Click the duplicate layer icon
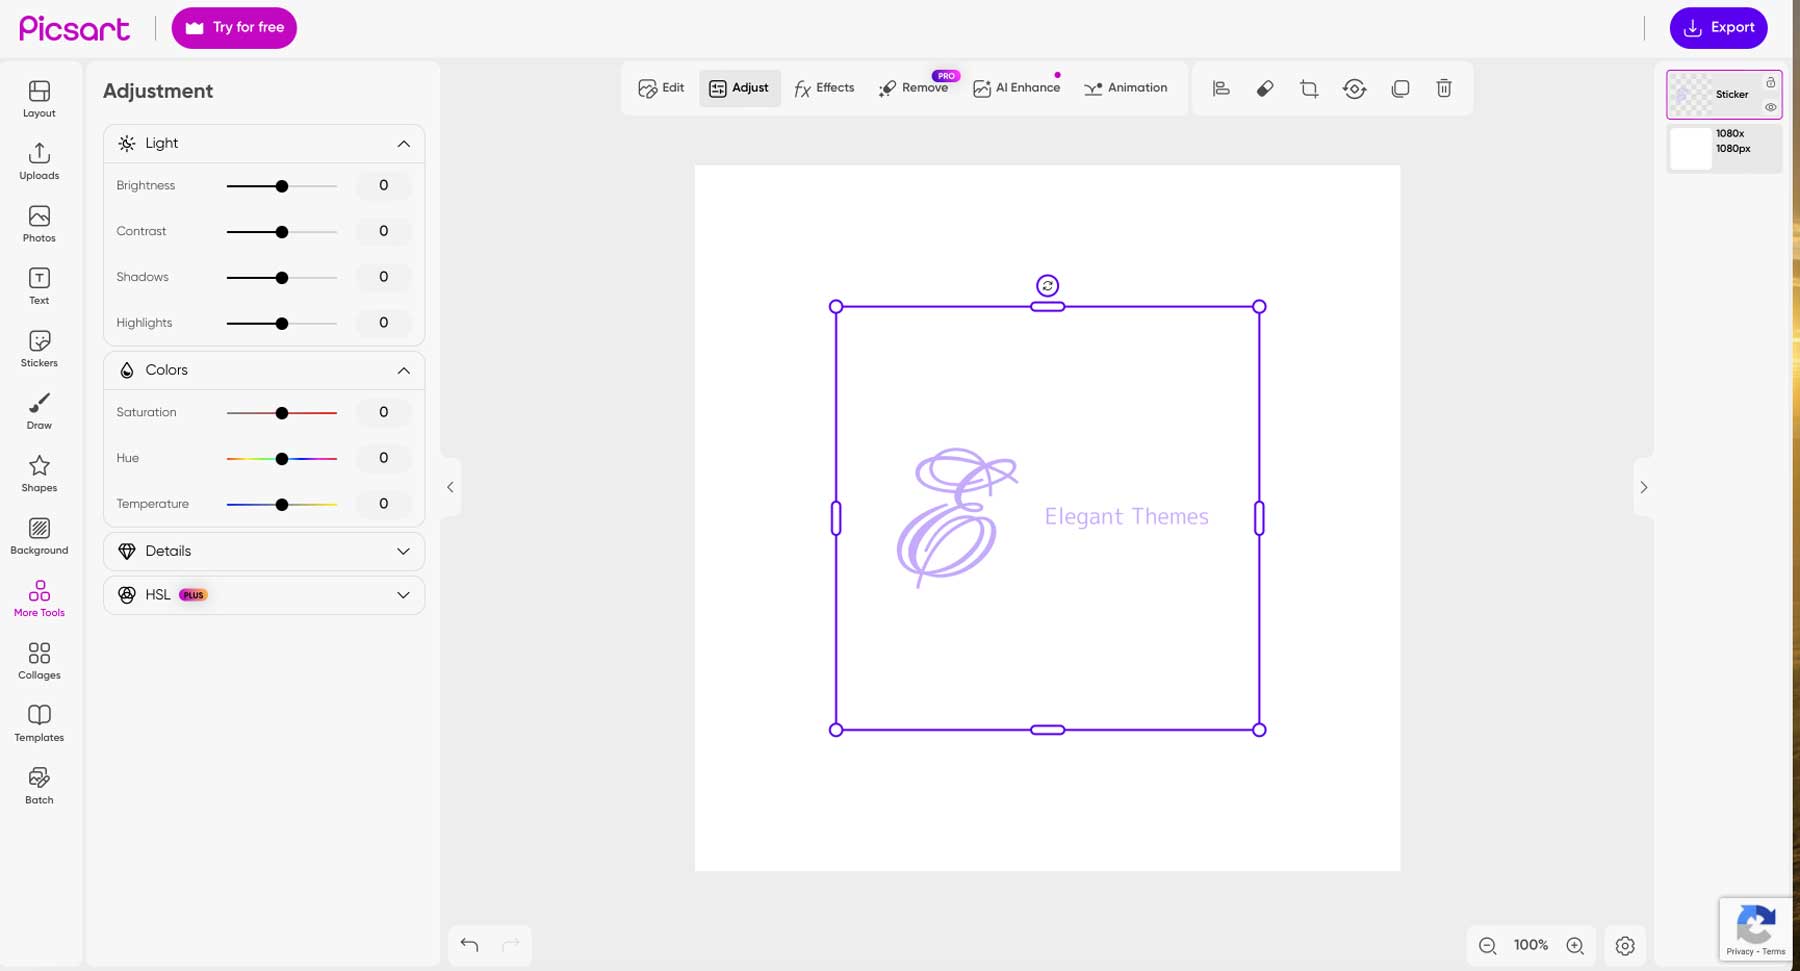Screen dimensions: 1800x971 (1400, 89)
